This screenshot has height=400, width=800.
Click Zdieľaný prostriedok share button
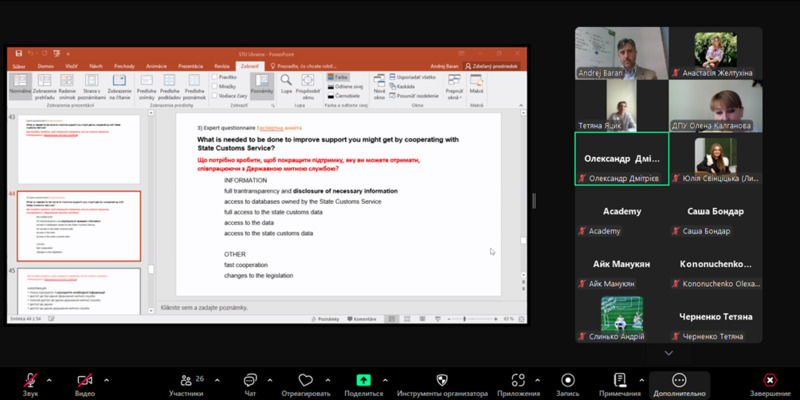click(x=490, y=66)
